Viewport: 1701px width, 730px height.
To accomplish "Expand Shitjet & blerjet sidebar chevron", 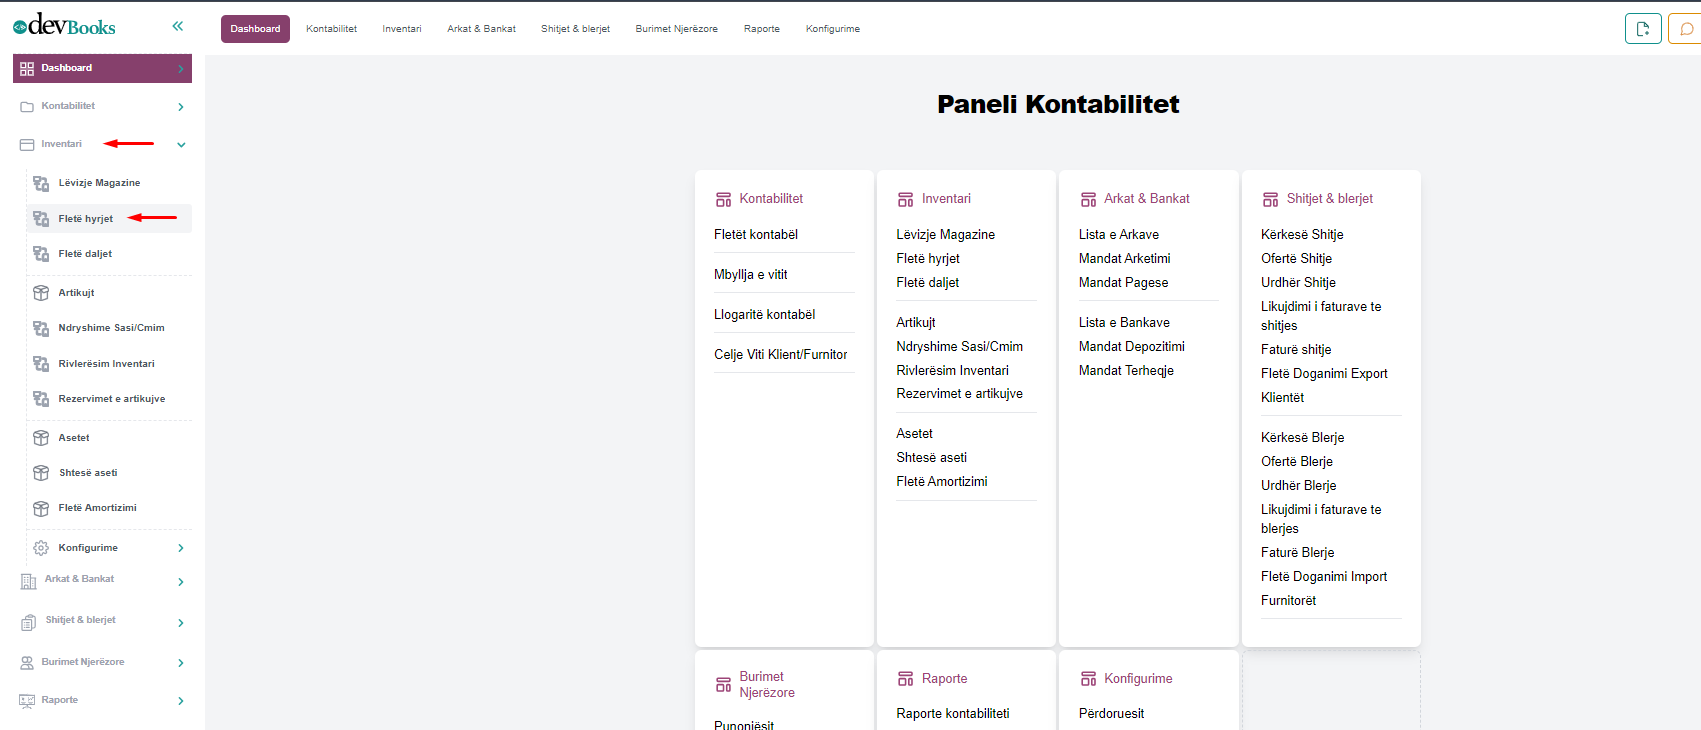I will [x=181, y=623].
